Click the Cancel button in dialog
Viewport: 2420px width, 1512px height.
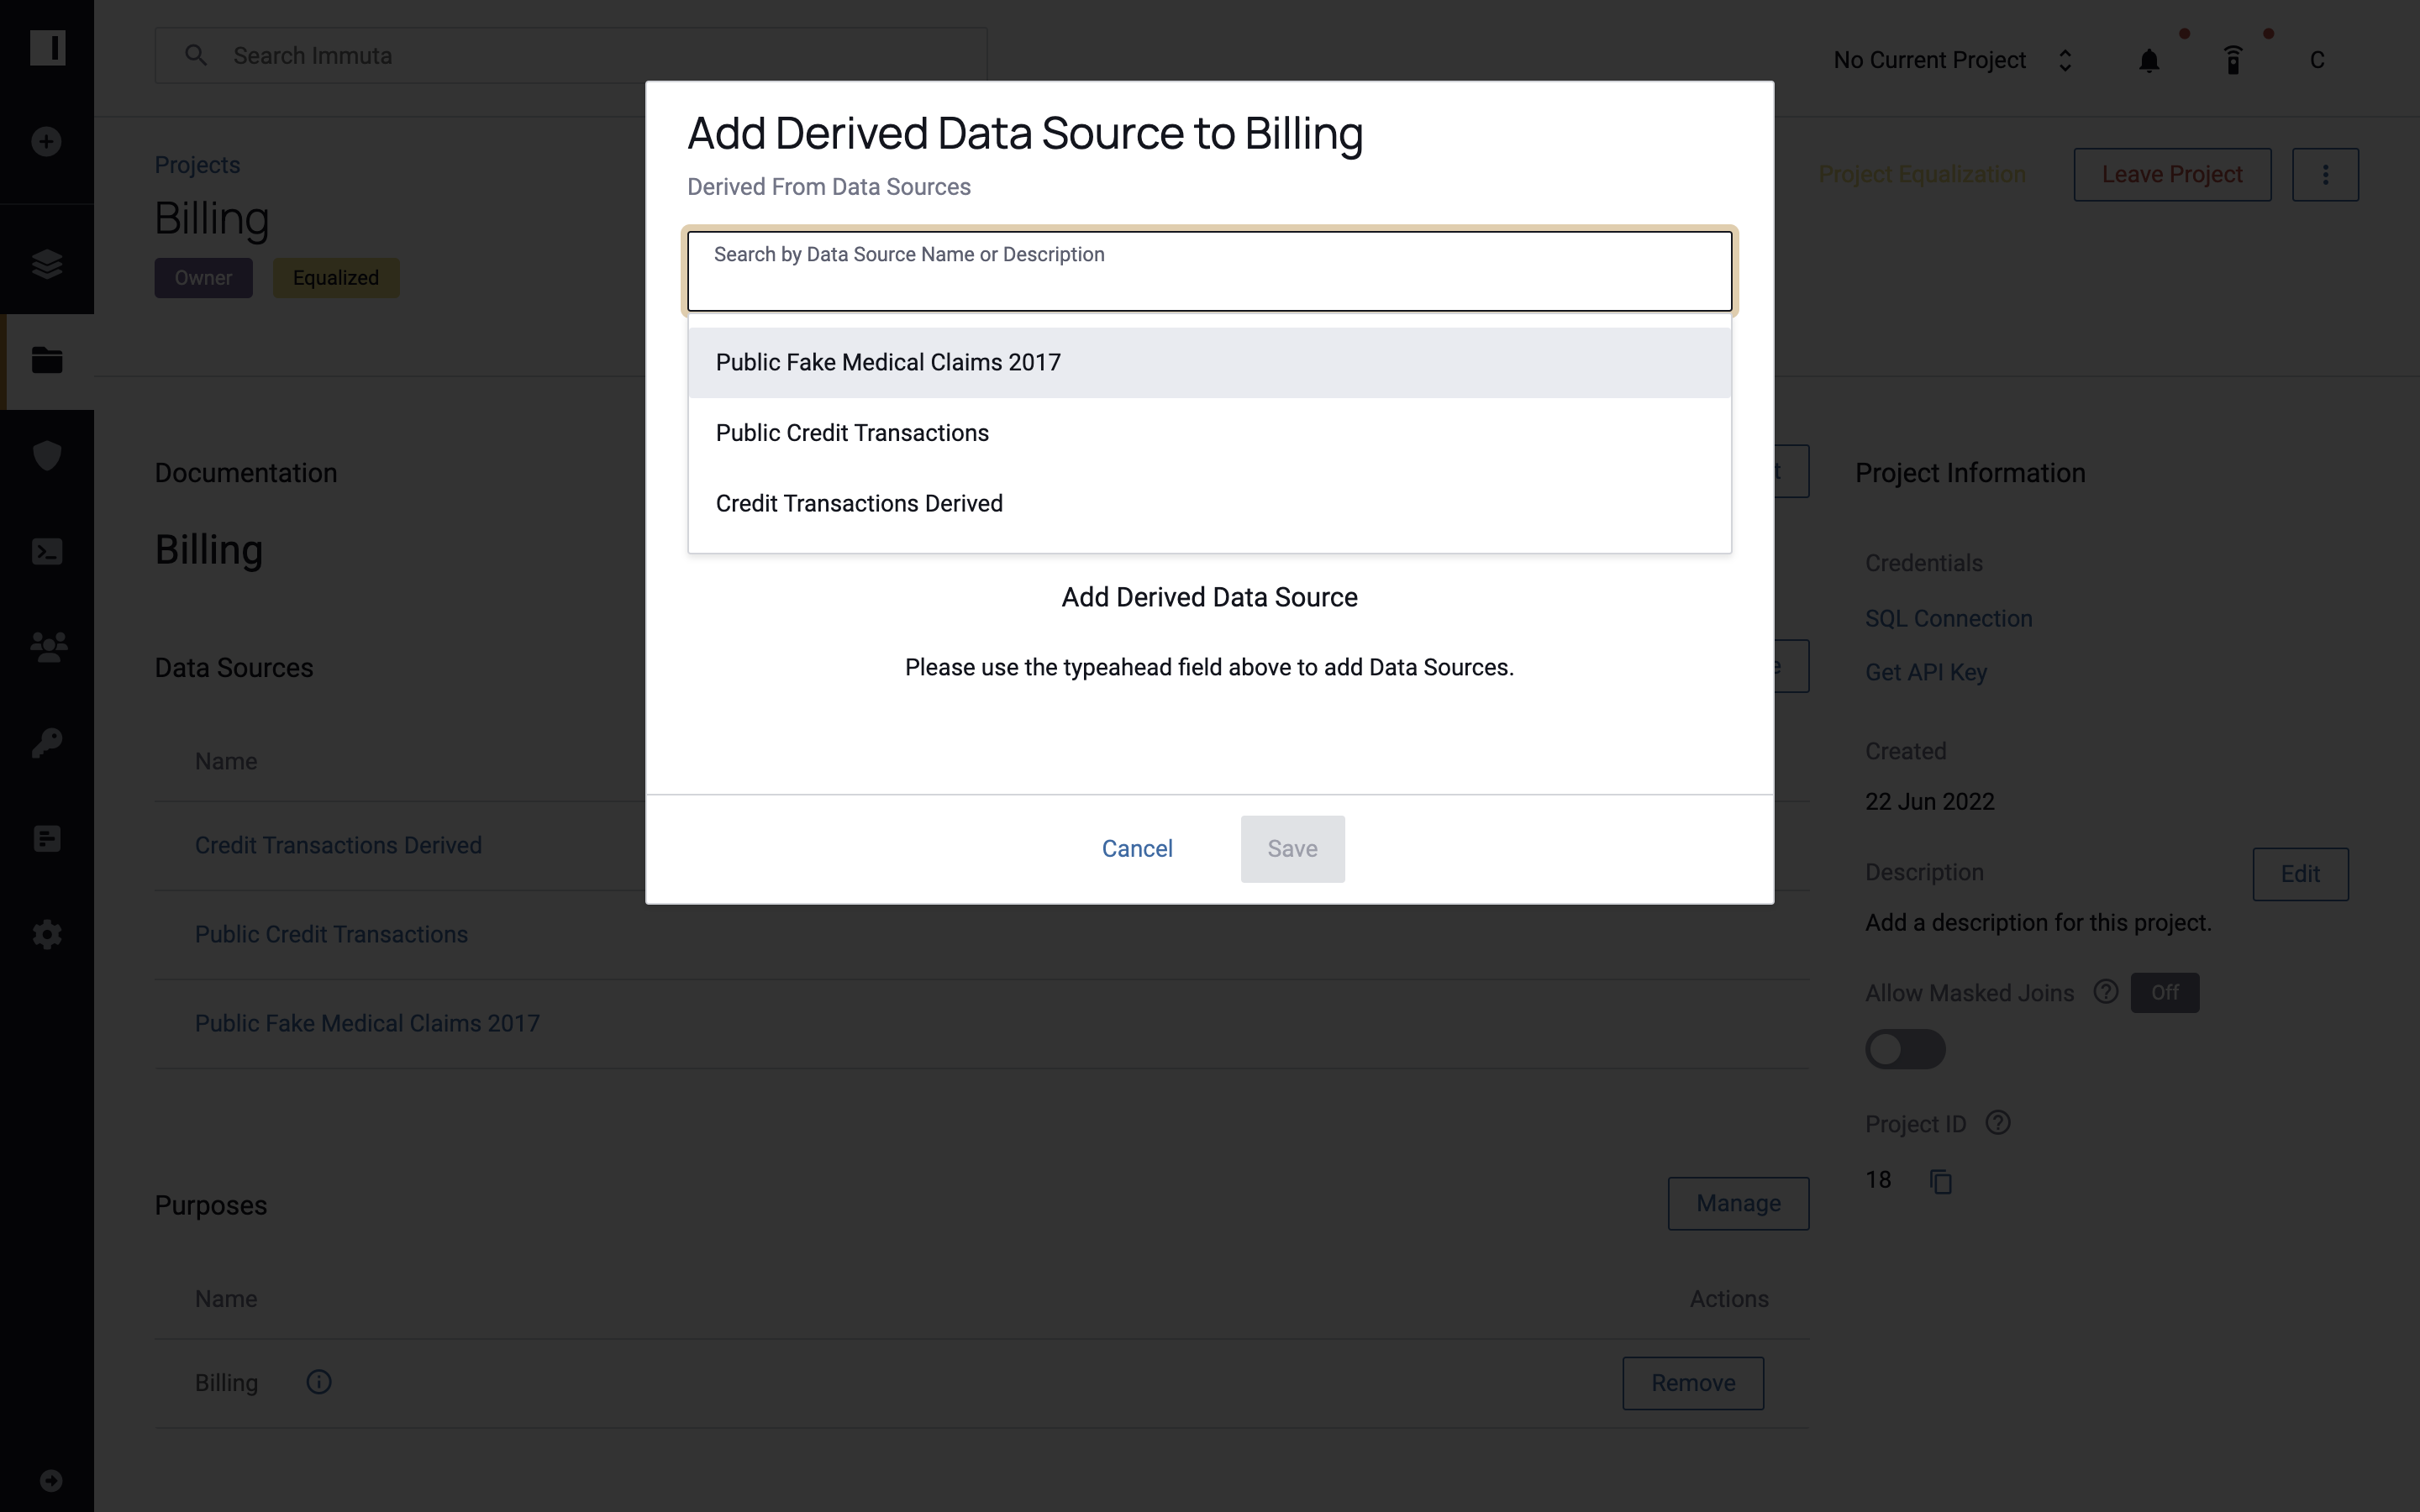click(x=1138, y=848)
